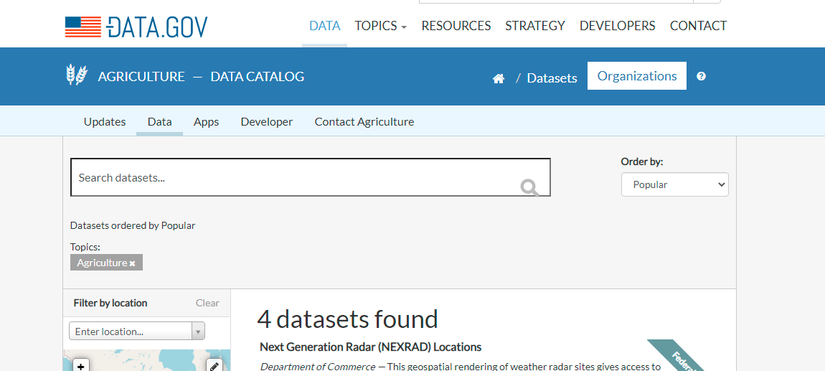The width and height of the screenshot is (825, 371).
Task: Switch to the Updates tab
Action: [105, 122]
